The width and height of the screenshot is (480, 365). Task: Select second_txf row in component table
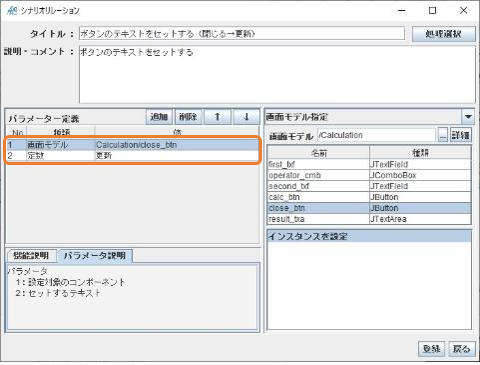(x=369, y=186)
